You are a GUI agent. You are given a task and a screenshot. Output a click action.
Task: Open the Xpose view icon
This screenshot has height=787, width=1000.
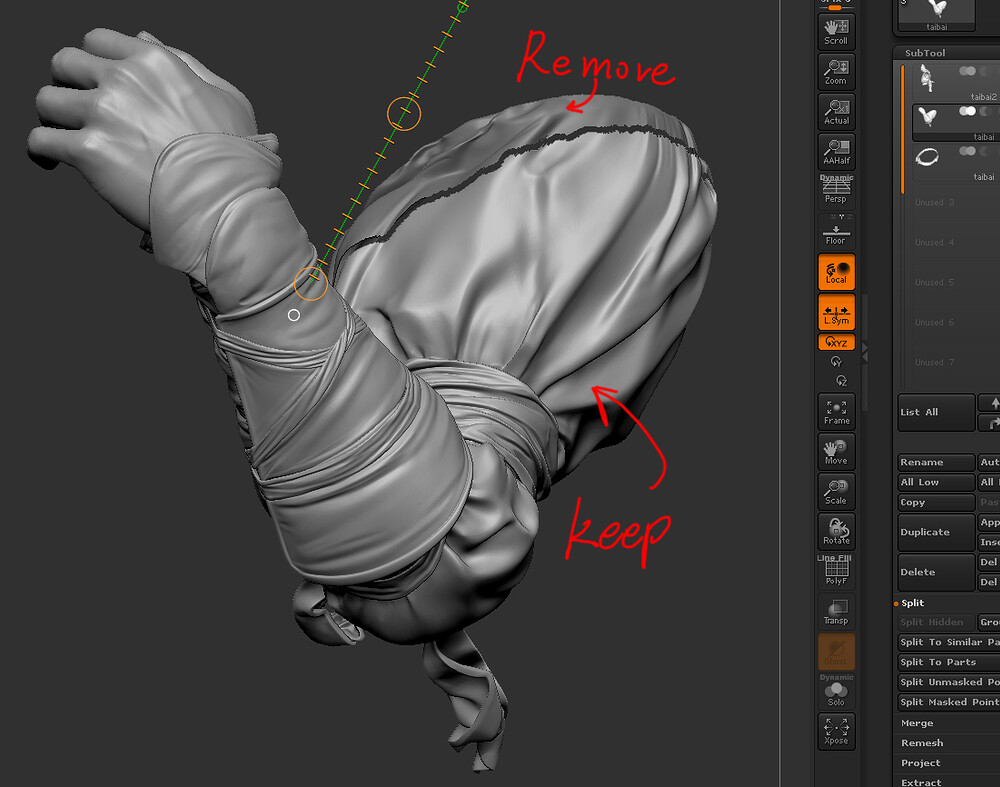tap(836, 732)
